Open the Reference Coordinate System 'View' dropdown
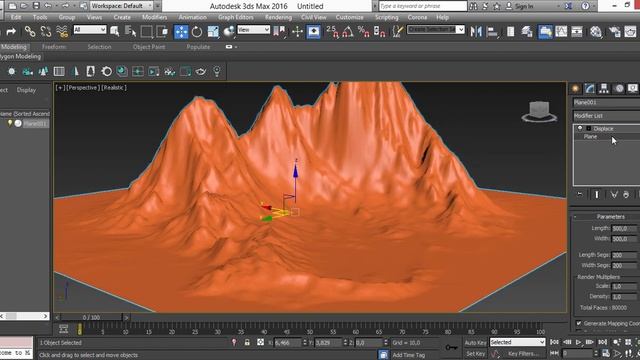Image resolution: width=640 pixels, height=360 pixels. [253, 30]
